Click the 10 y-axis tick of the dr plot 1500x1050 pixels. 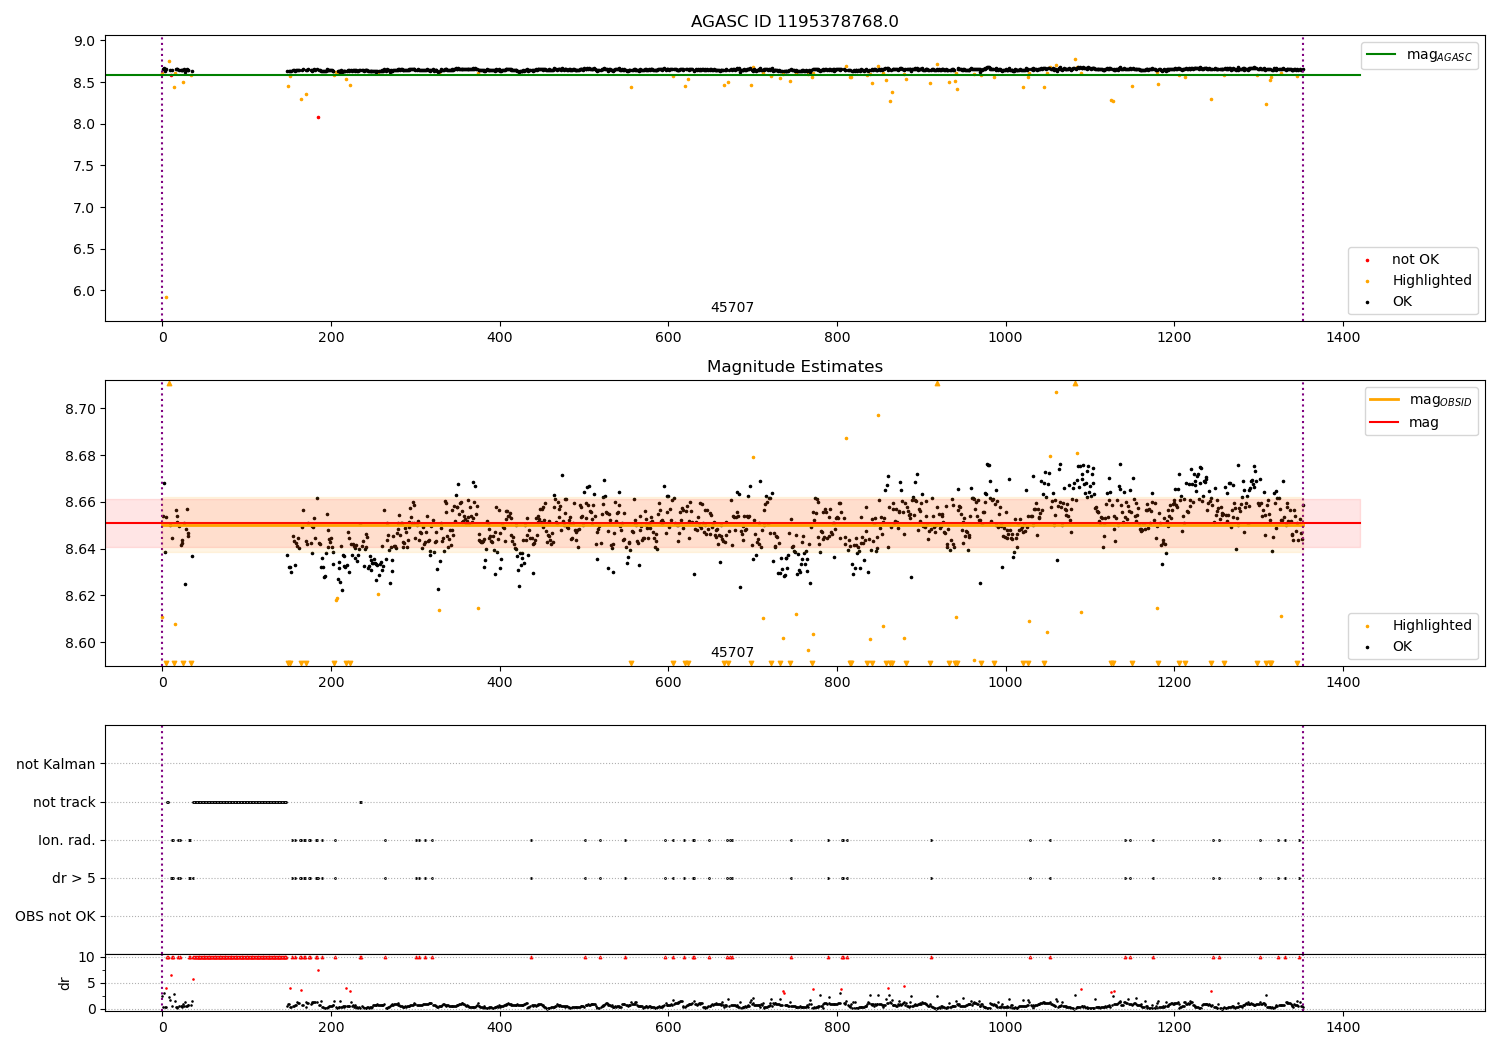(87, 958)
